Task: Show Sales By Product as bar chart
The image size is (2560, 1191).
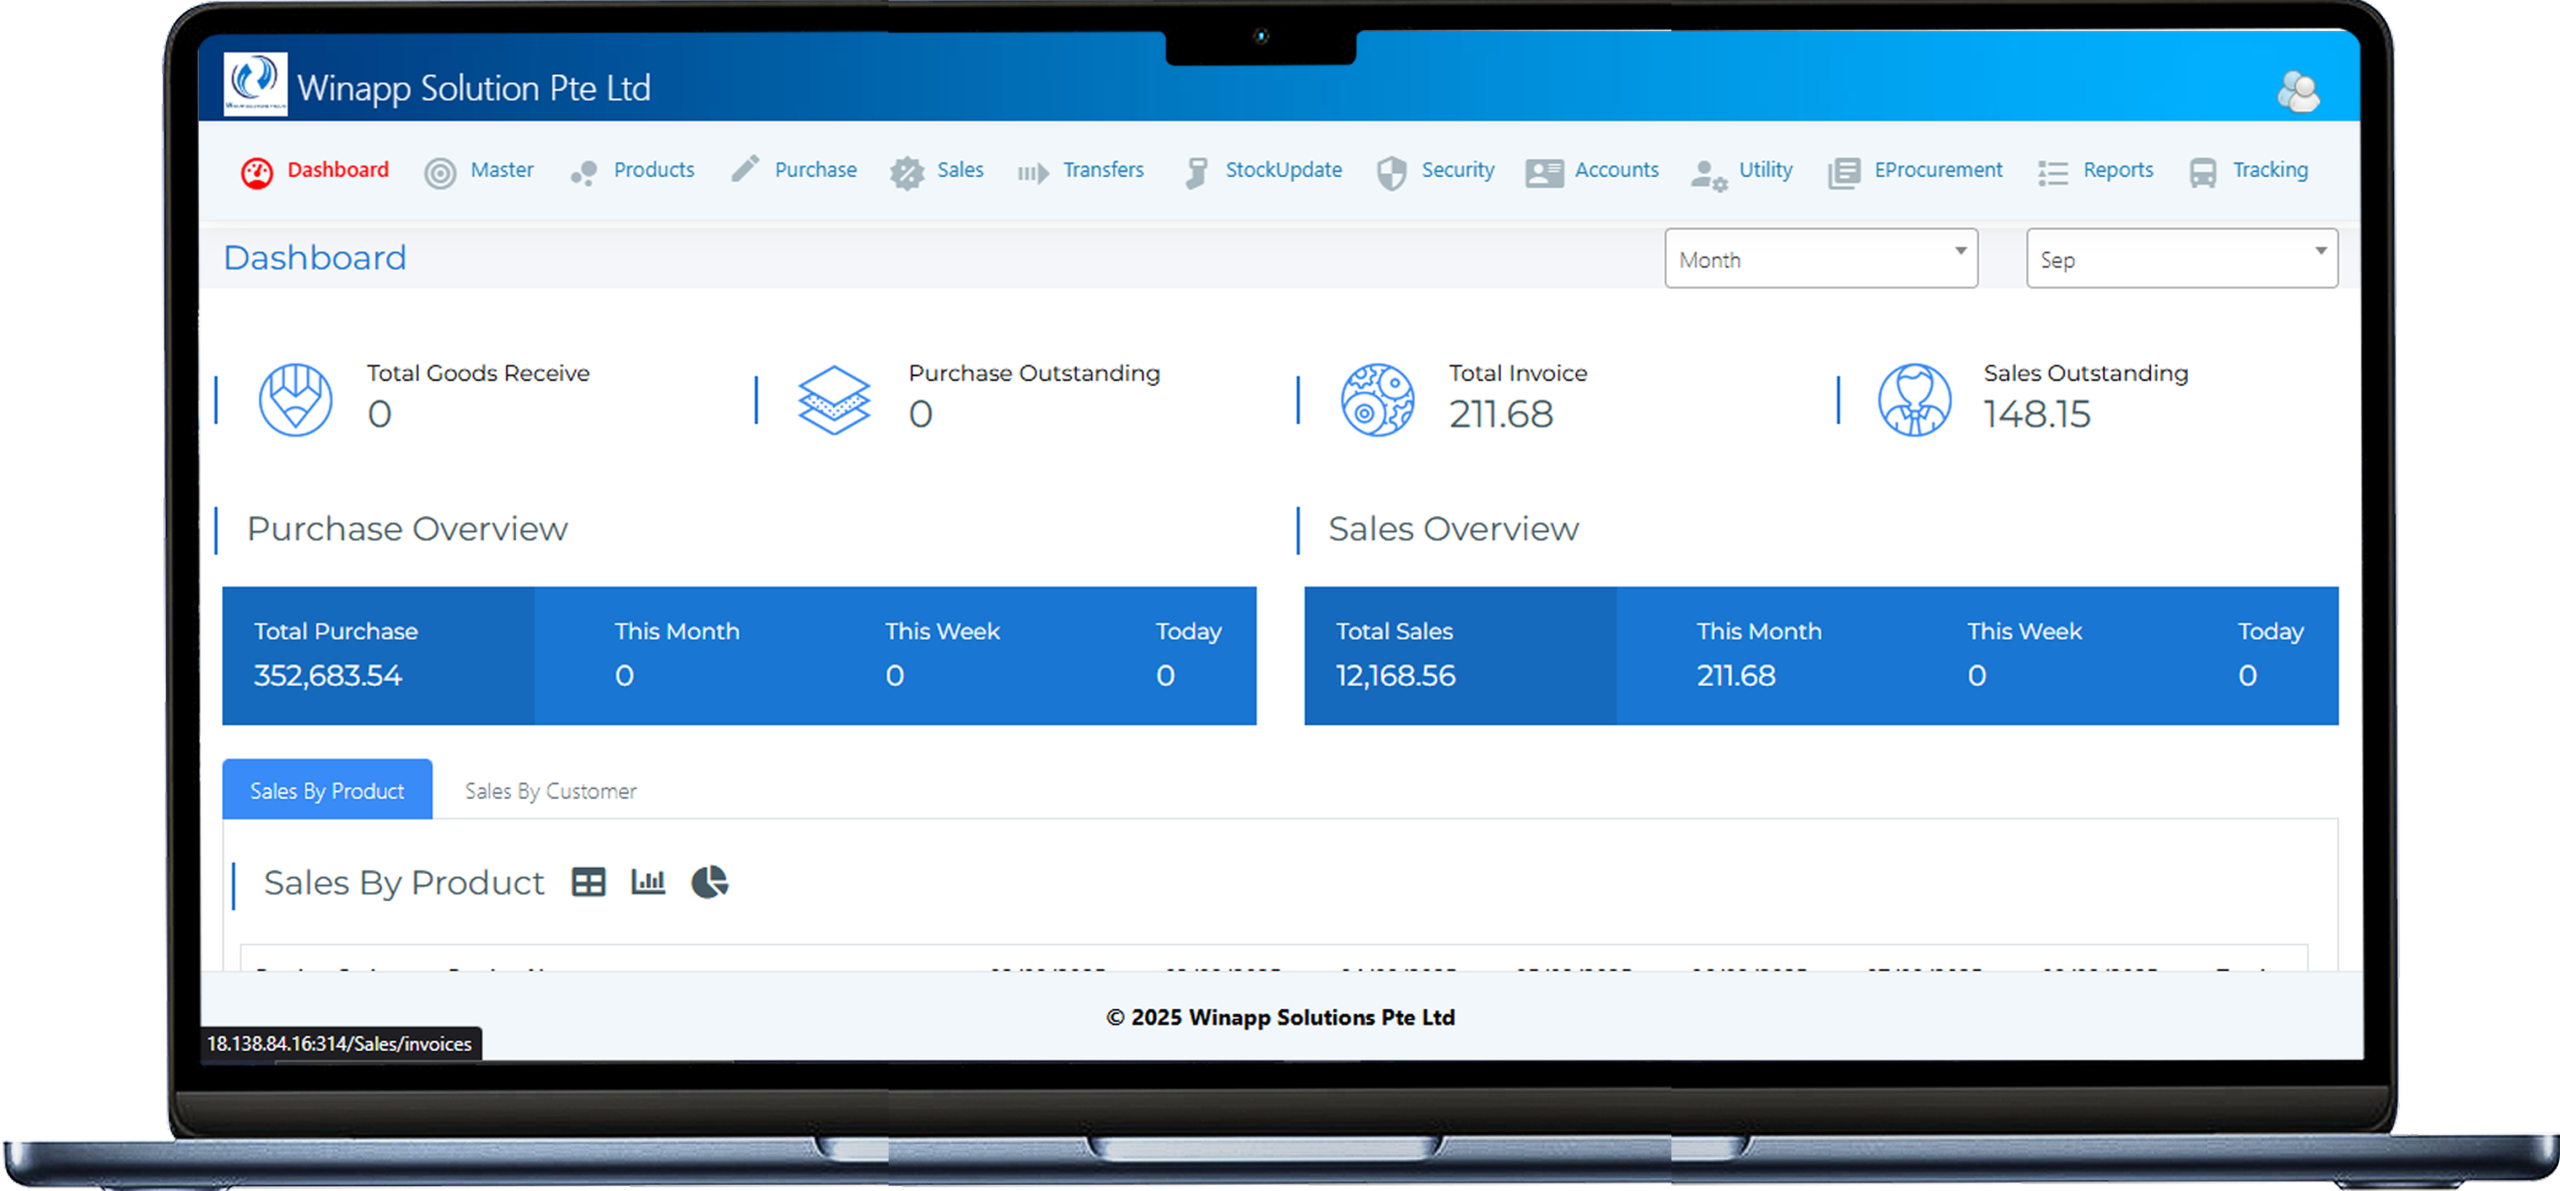Action: coord(648,882)
